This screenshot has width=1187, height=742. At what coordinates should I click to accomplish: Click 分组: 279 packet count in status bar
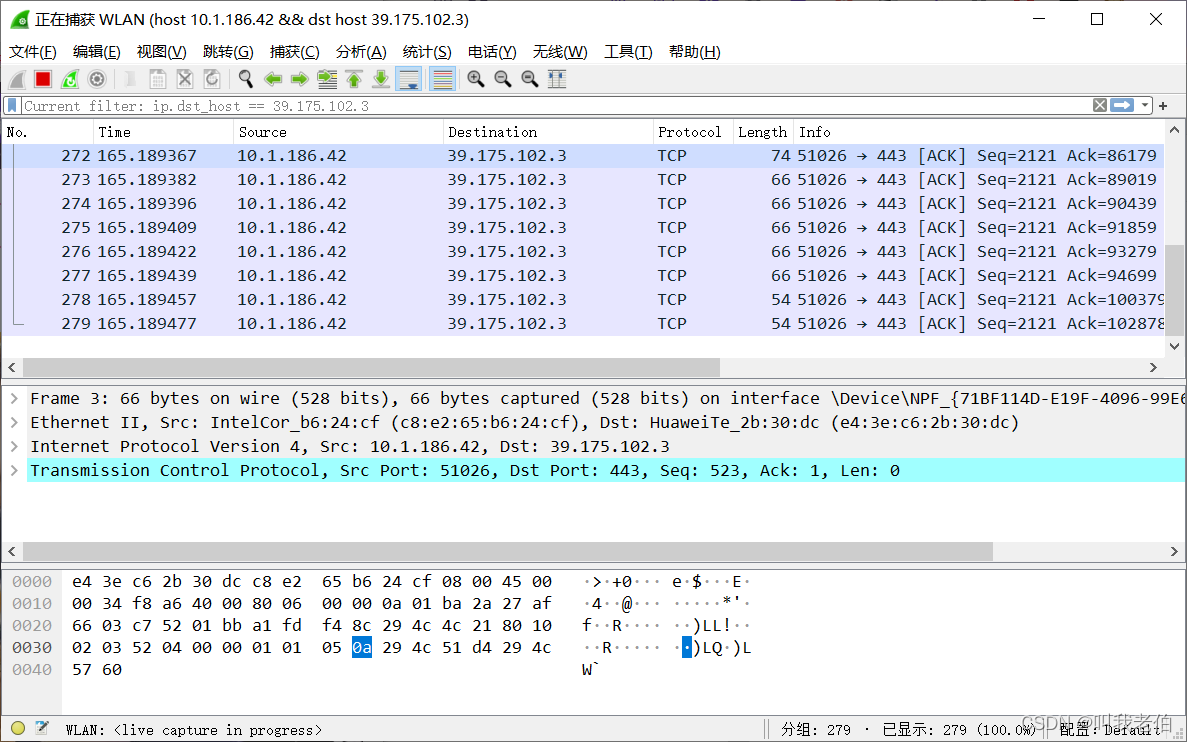[816, 730]
